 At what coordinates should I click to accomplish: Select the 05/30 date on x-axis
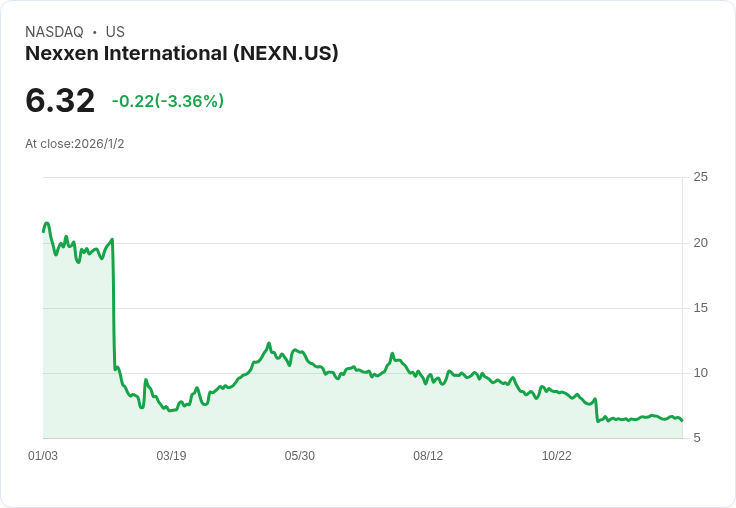[299, 456]
